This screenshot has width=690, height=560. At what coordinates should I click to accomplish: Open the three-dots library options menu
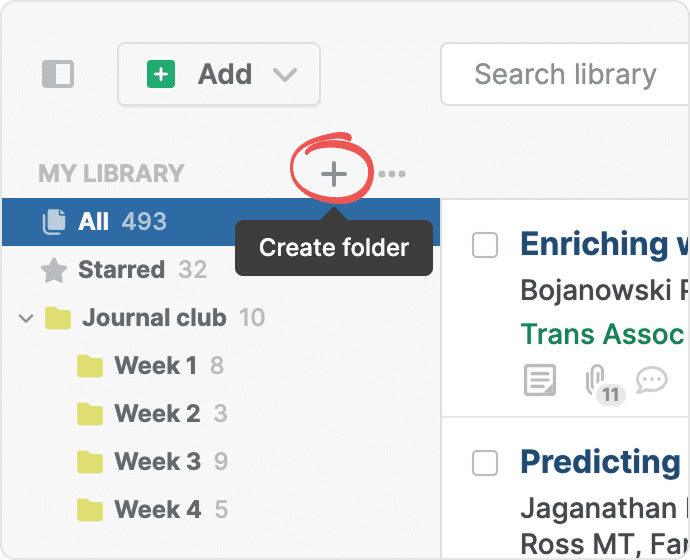click(392, 174)
